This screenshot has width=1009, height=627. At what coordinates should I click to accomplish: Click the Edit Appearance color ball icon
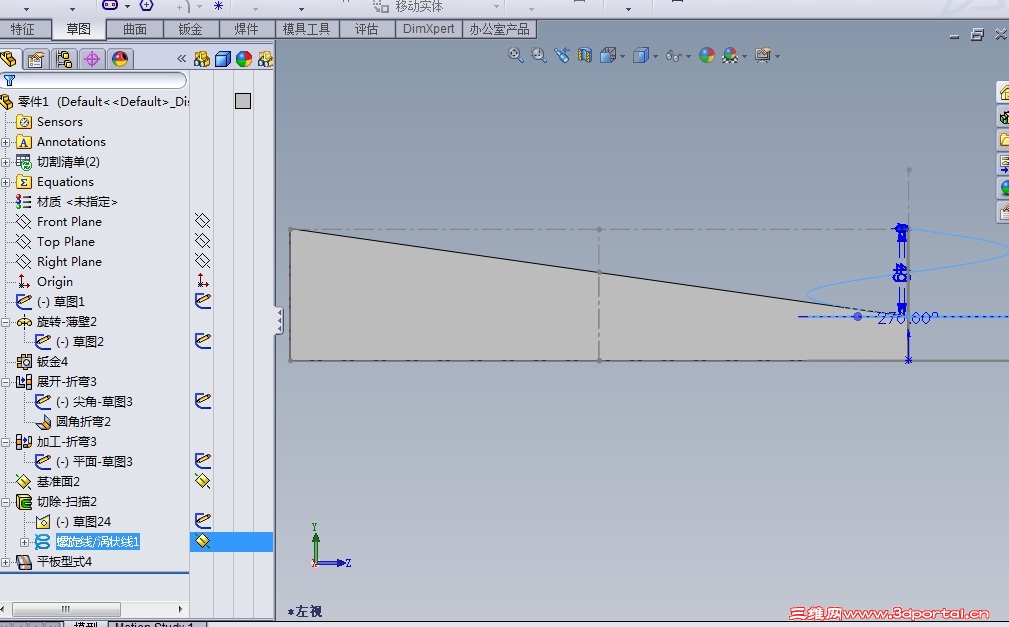point(707,55)
